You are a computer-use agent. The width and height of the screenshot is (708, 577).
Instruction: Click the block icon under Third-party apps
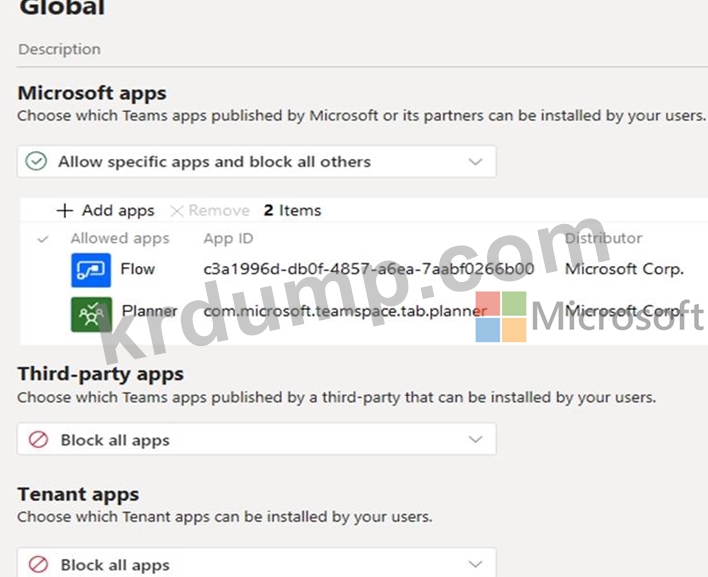39,440
